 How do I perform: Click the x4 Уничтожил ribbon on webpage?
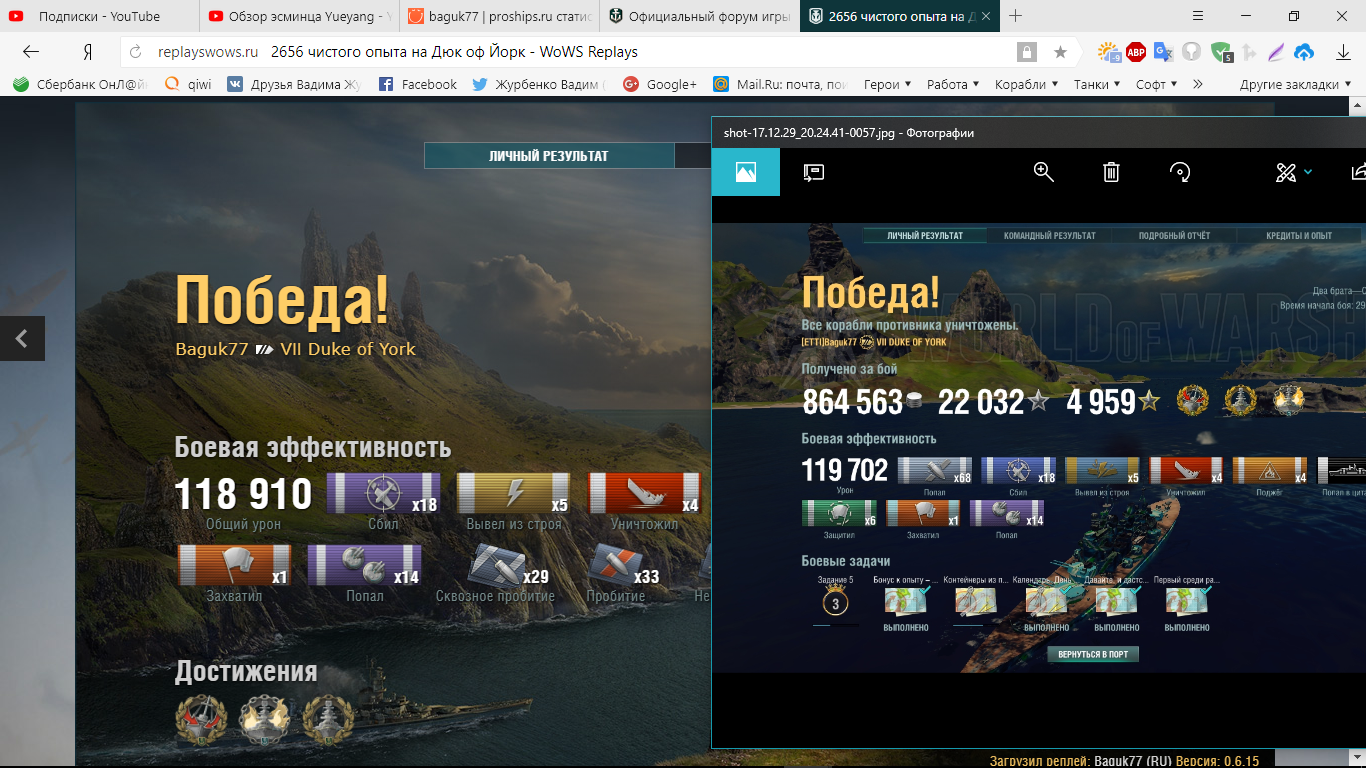[644, 493]
